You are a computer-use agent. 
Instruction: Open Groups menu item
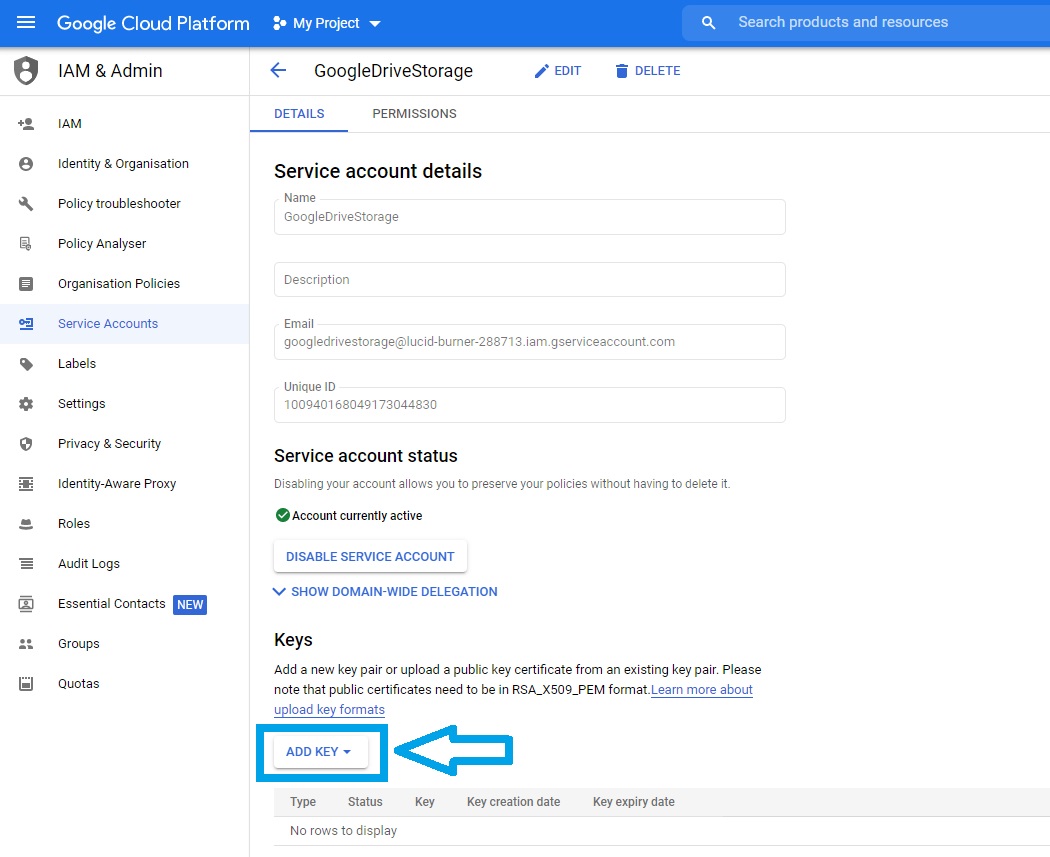[x=125, y=644]
